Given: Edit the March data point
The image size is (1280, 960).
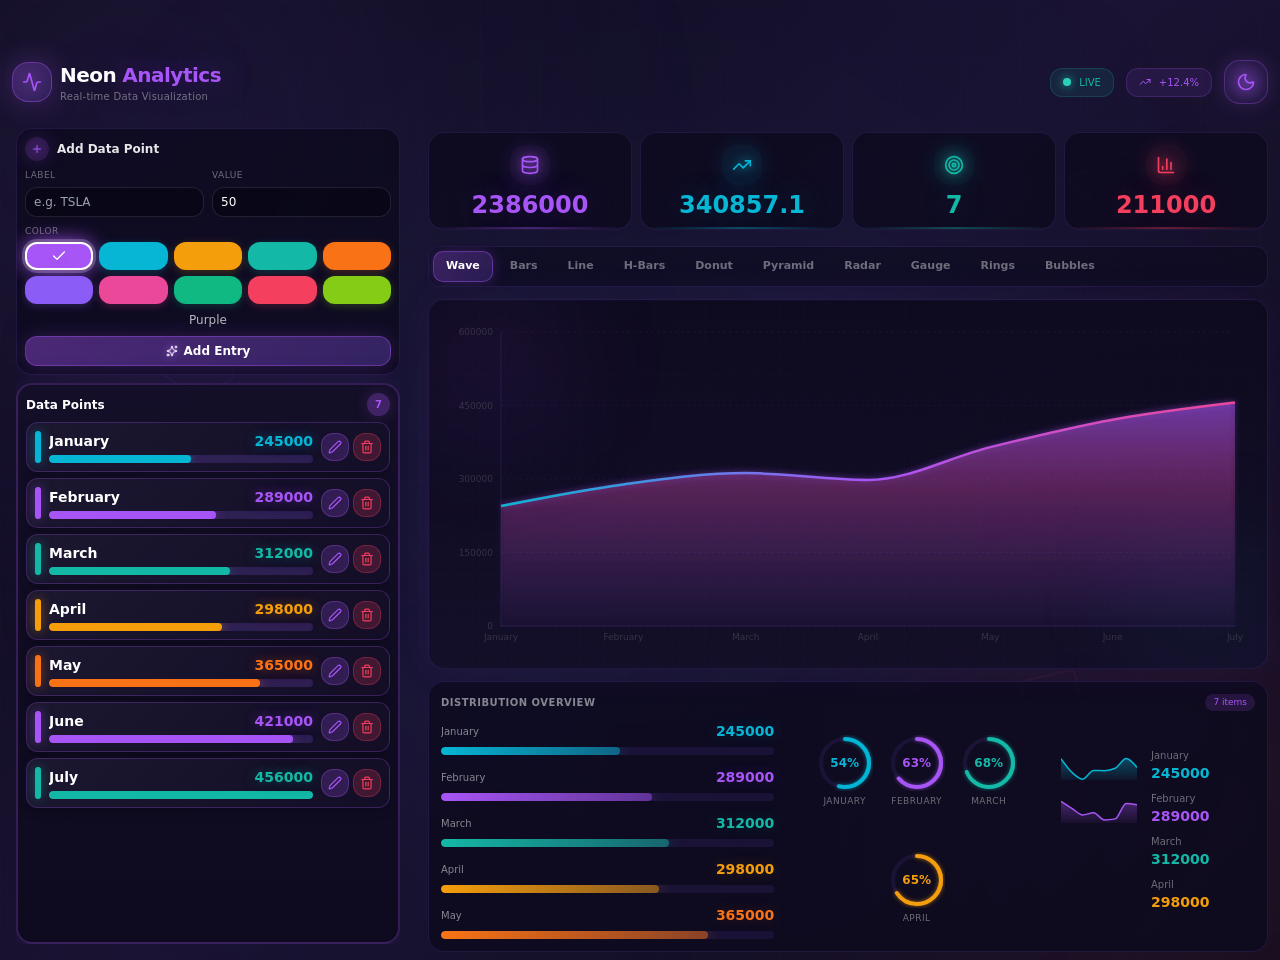Looking at the screenshot, I should [x=335, y=559].
